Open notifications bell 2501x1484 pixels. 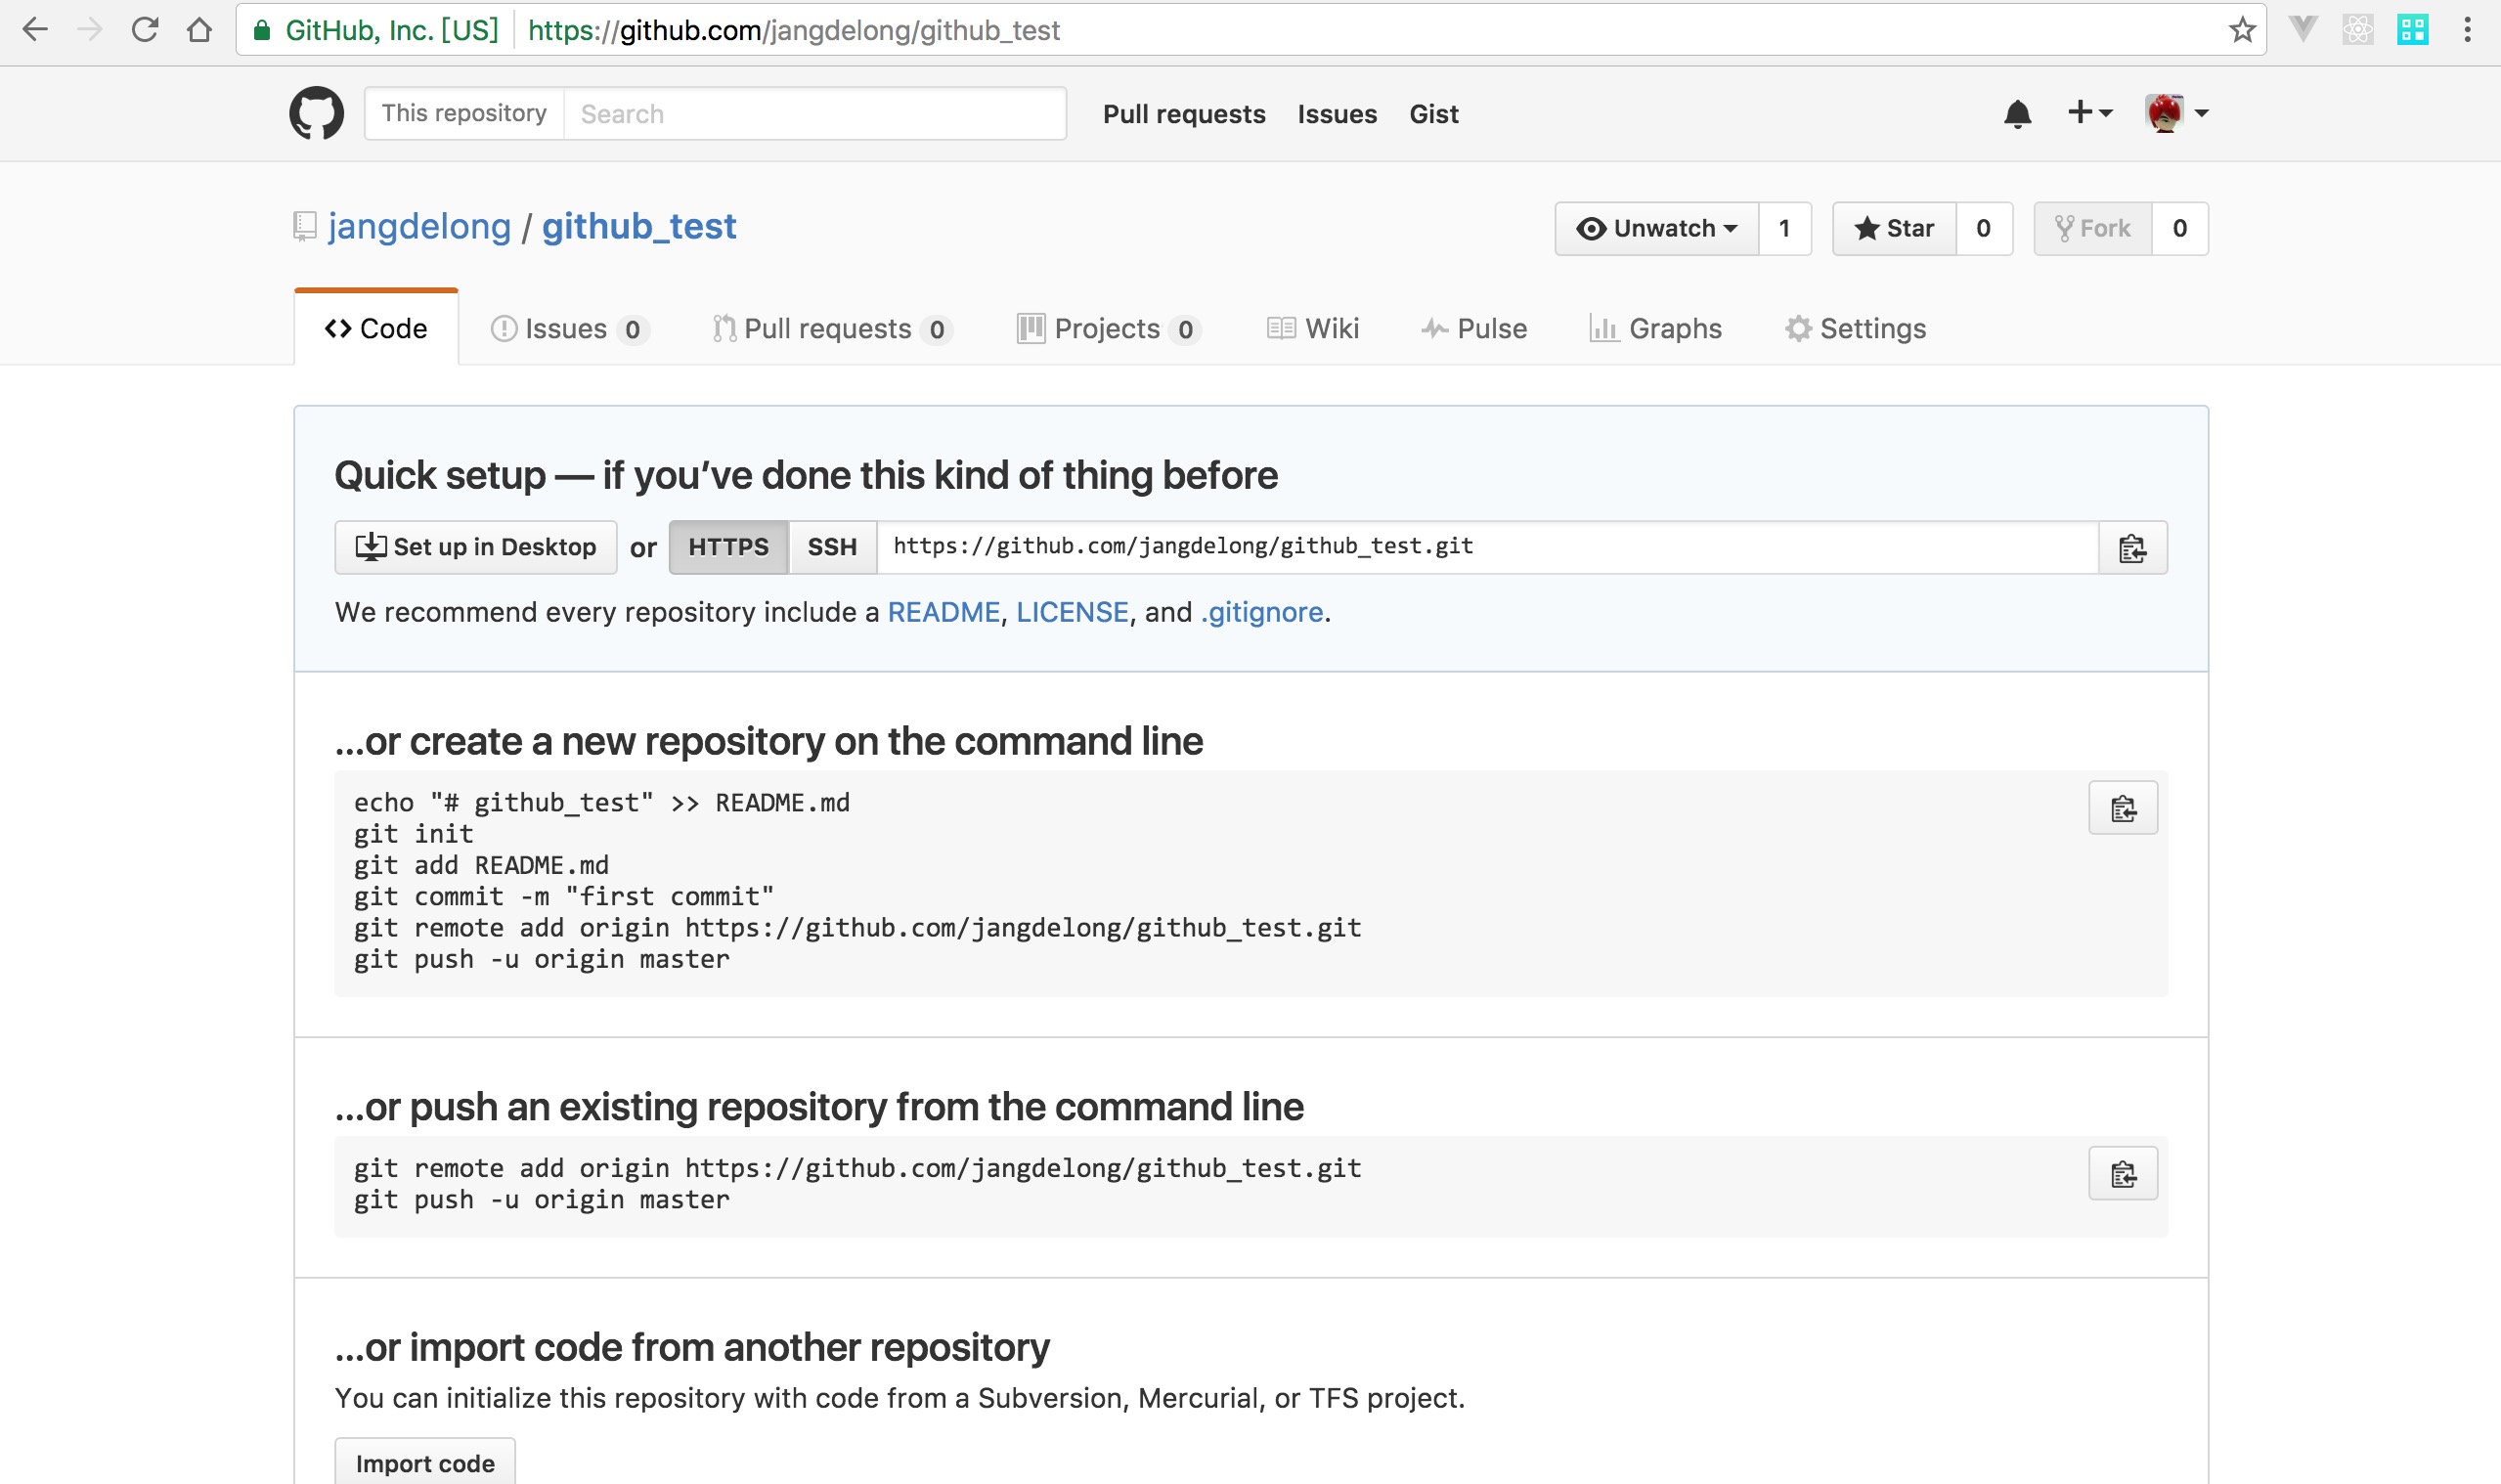click(2017, 114)
